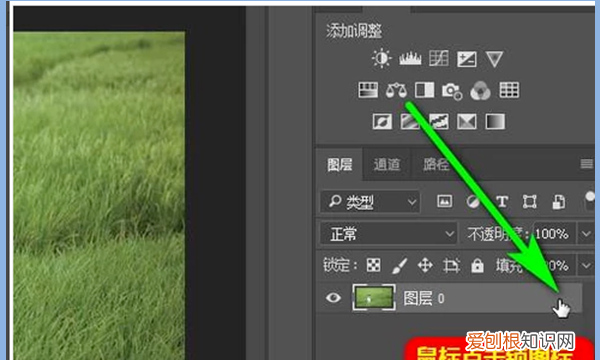Hide 图层 0 with eye icon

[x=333, y=298]
